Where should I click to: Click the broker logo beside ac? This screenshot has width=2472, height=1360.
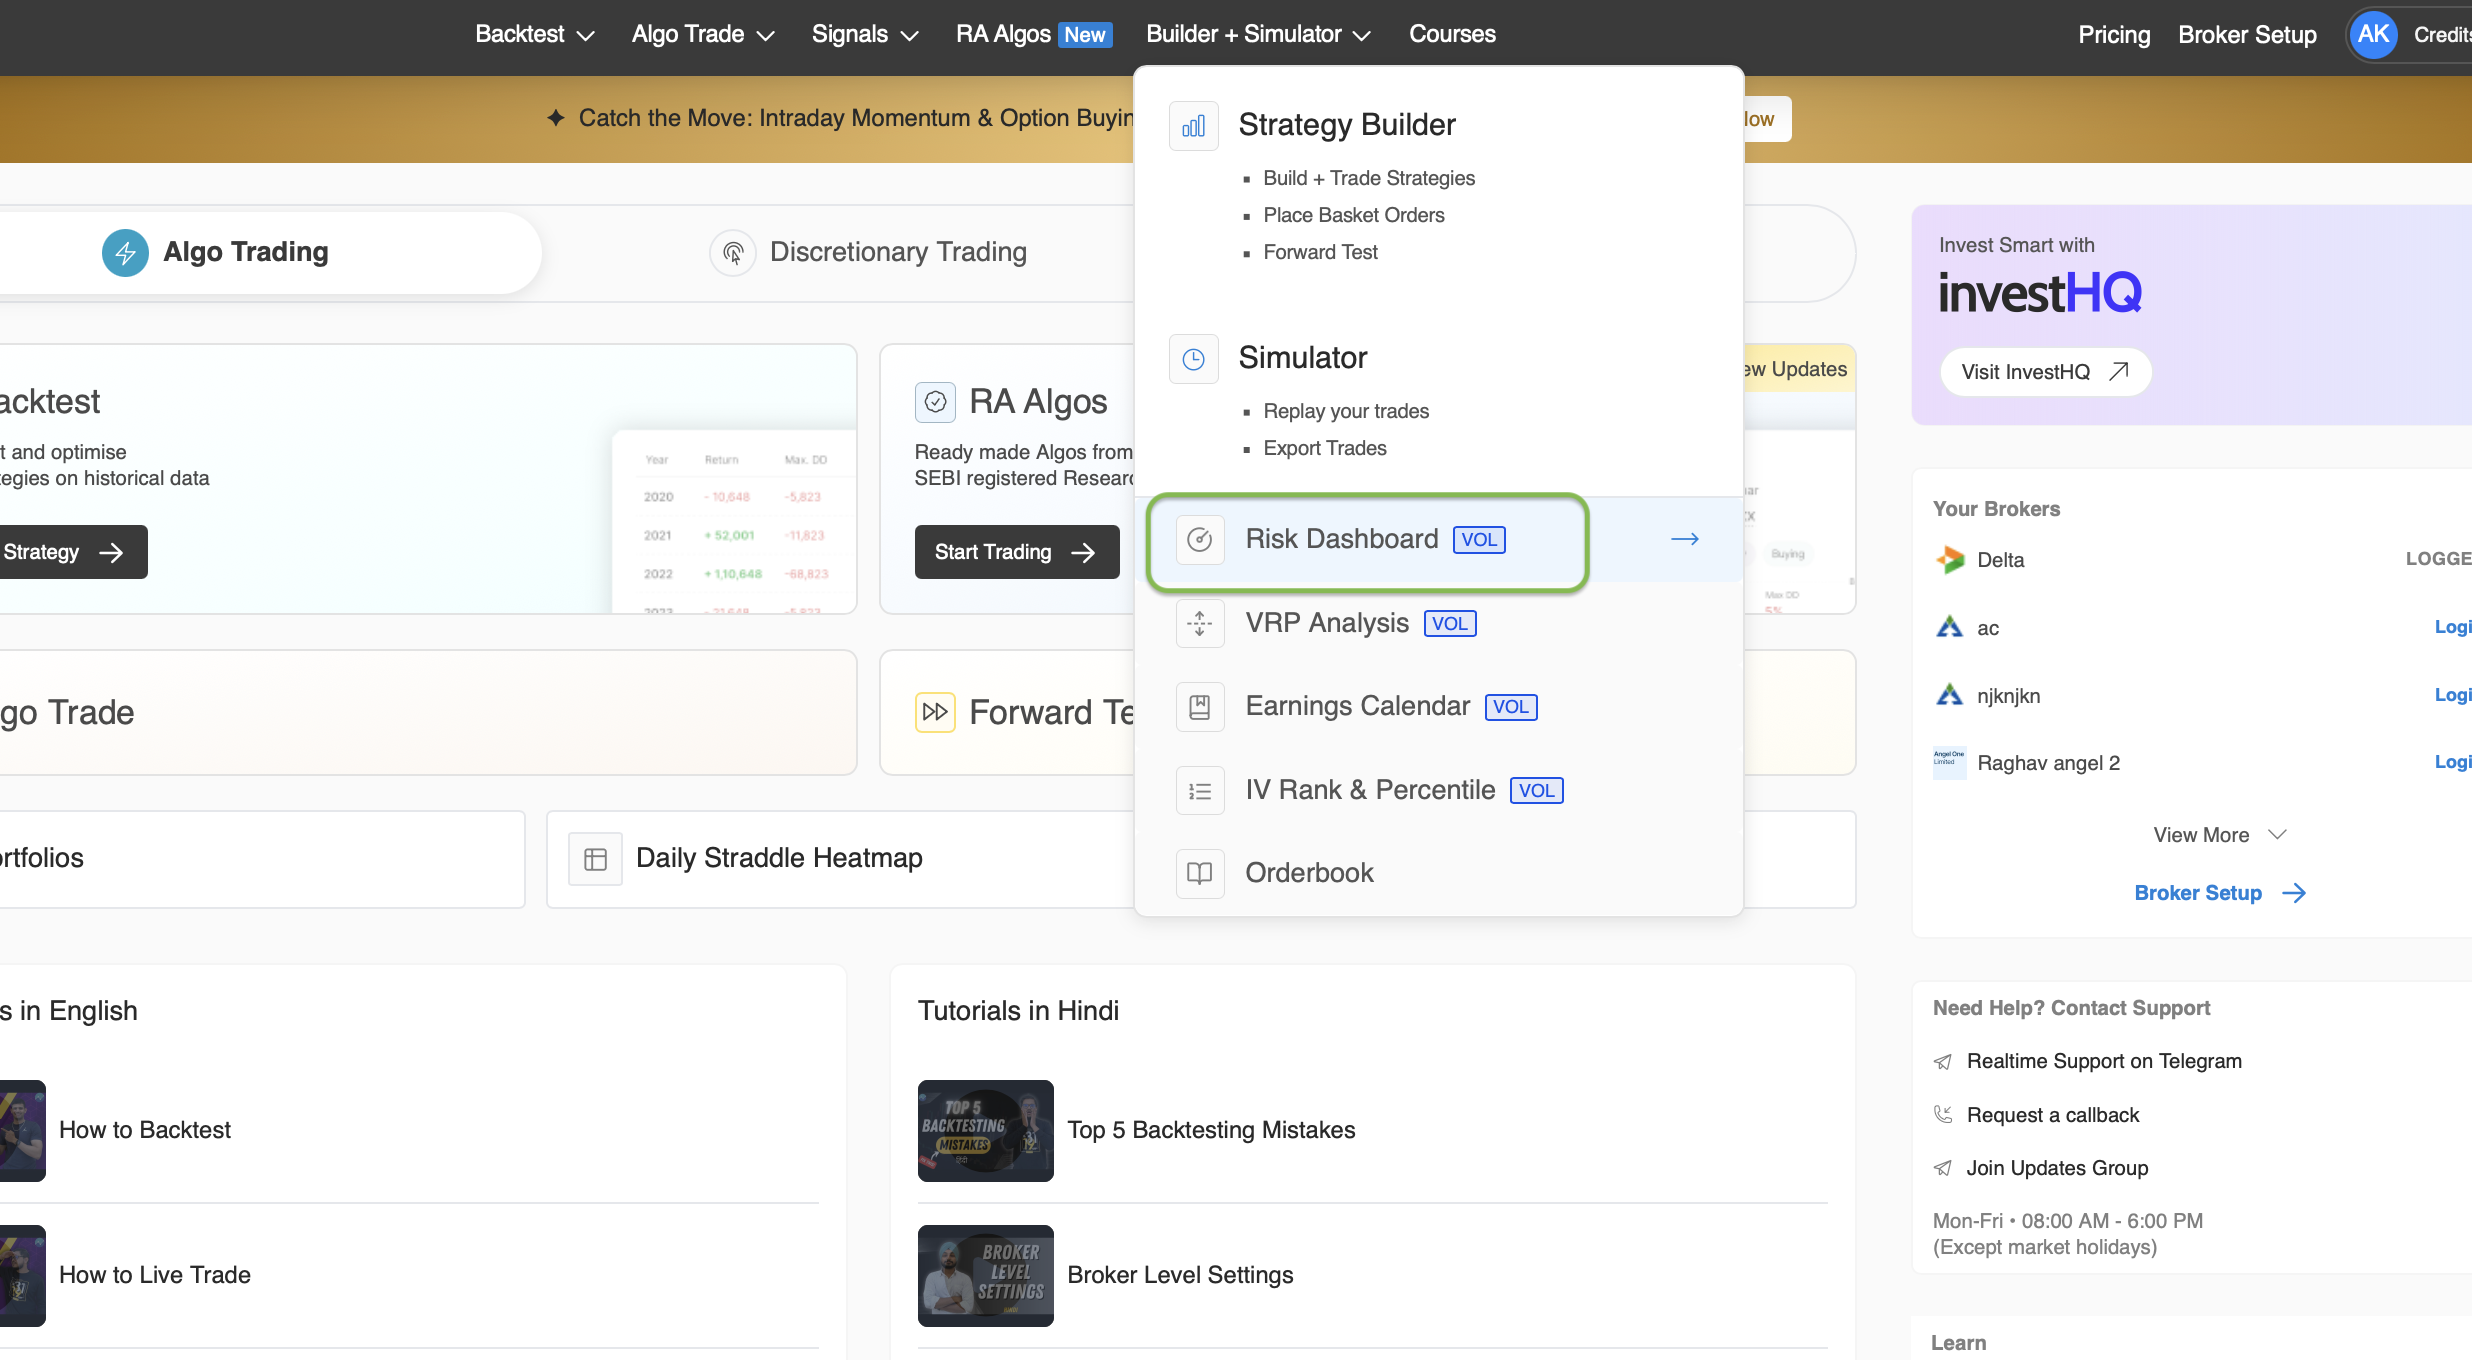(1950, 627)
